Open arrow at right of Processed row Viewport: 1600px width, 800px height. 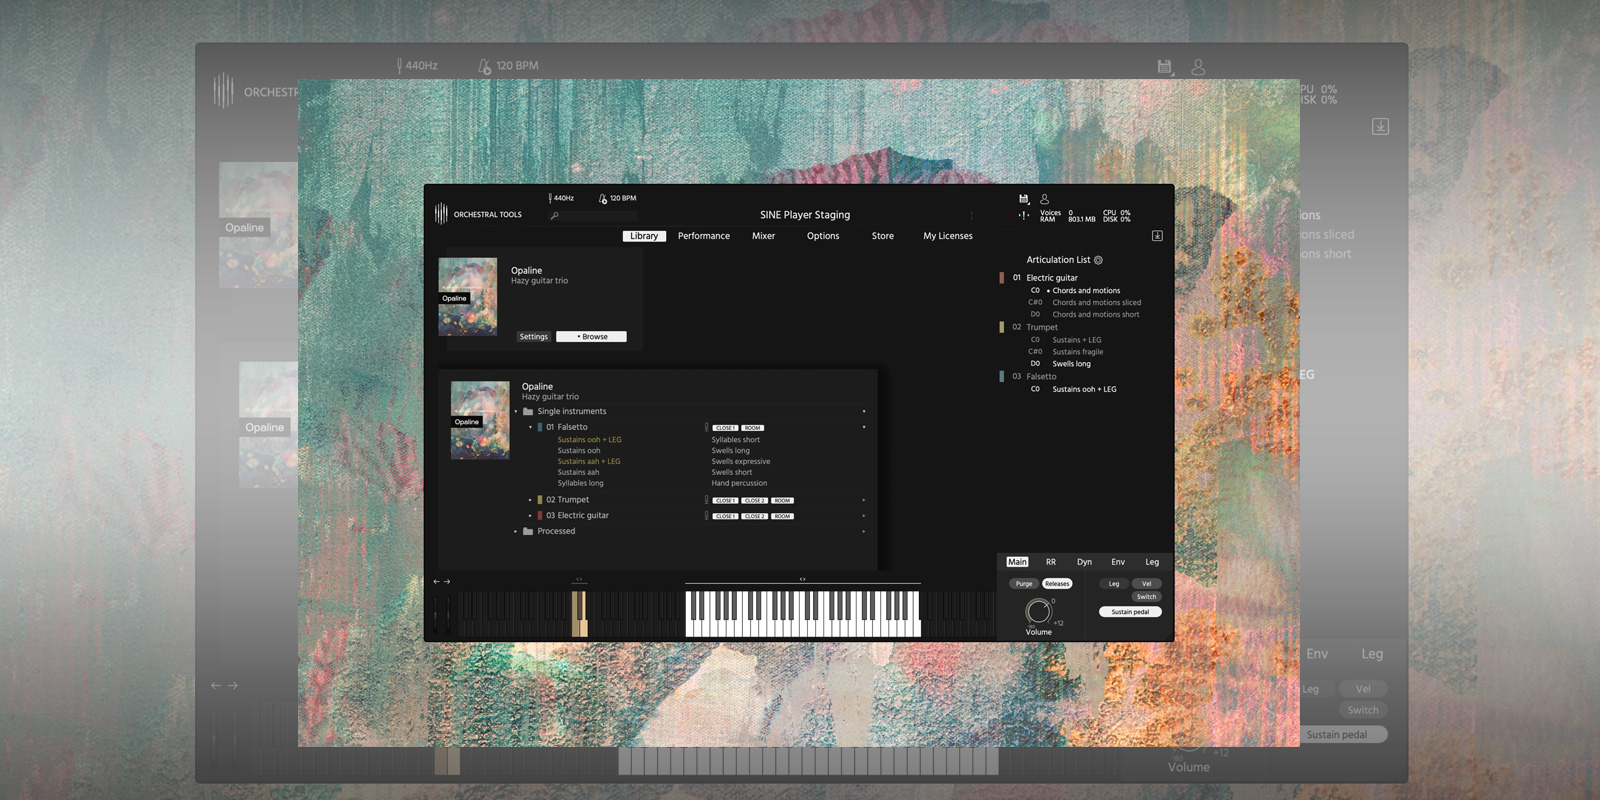click(864, 531)
